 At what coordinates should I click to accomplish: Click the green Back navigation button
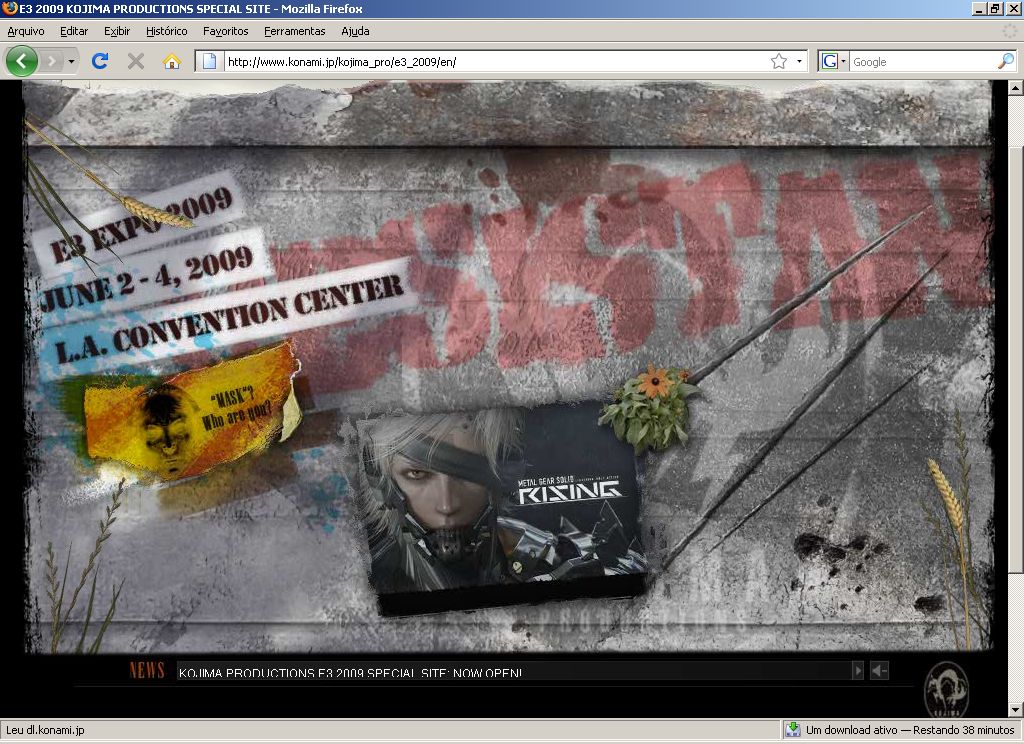[22, 61]
